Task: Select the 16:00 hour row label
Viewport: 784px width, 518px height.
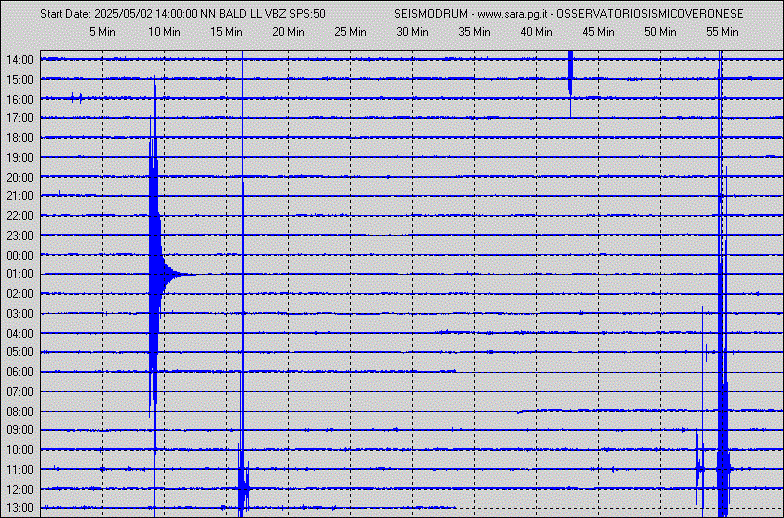Action: (20, 99)
